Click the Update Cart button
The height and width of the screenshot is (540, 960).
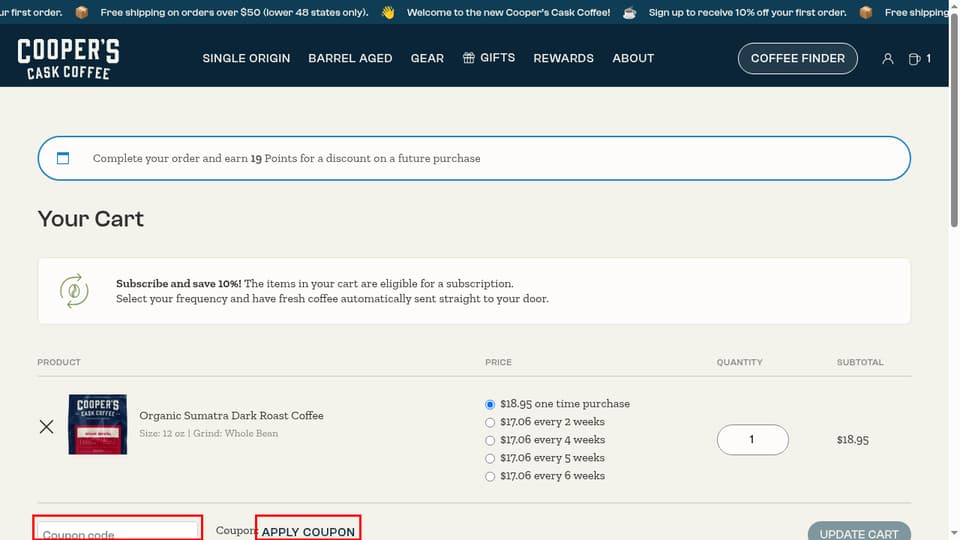pos(859,531)
